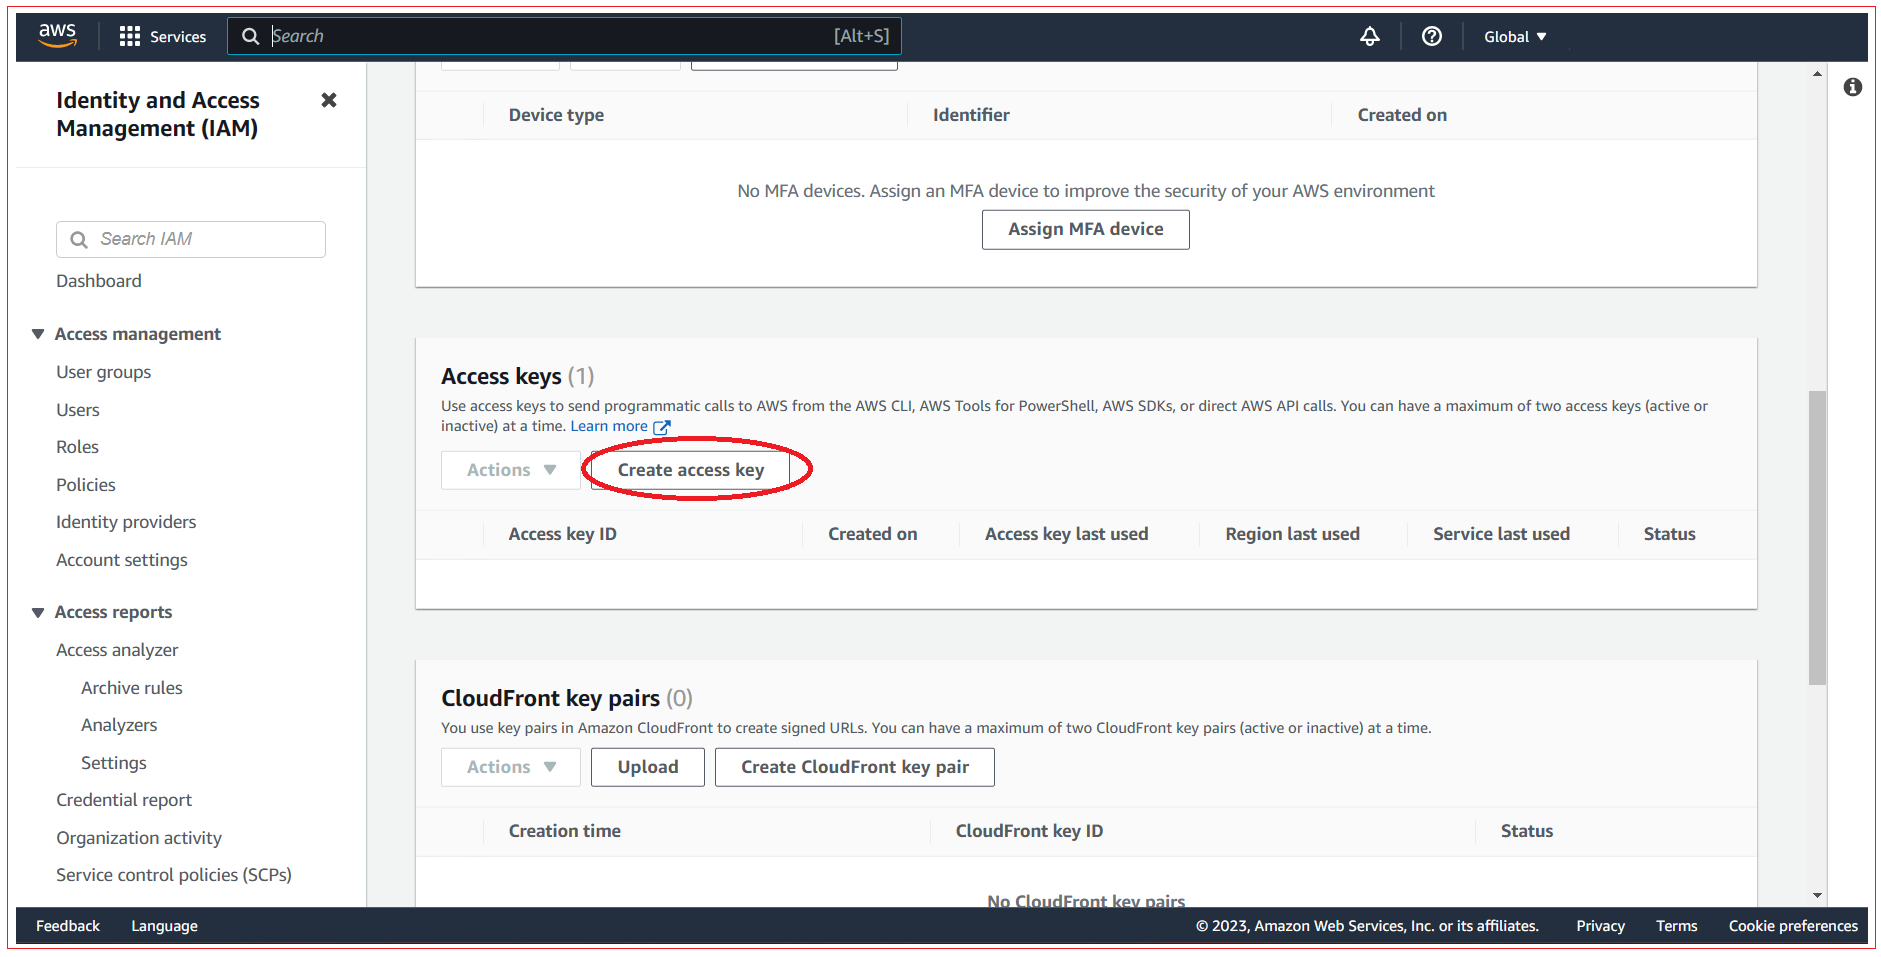Viewport: 1881px width, 957px height.
Task: Open Roles in the sidebar
Action: [78, 447]
